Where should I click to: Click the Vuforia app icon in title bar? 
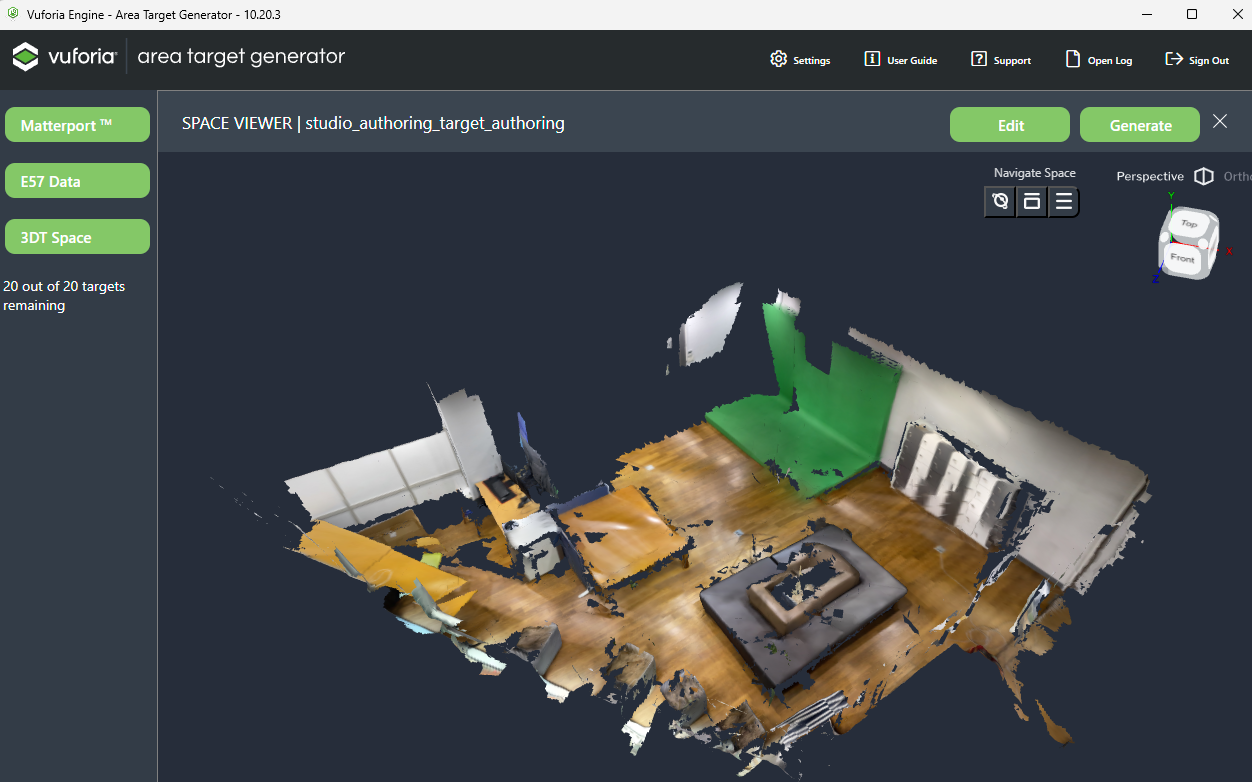pos(12,14)
